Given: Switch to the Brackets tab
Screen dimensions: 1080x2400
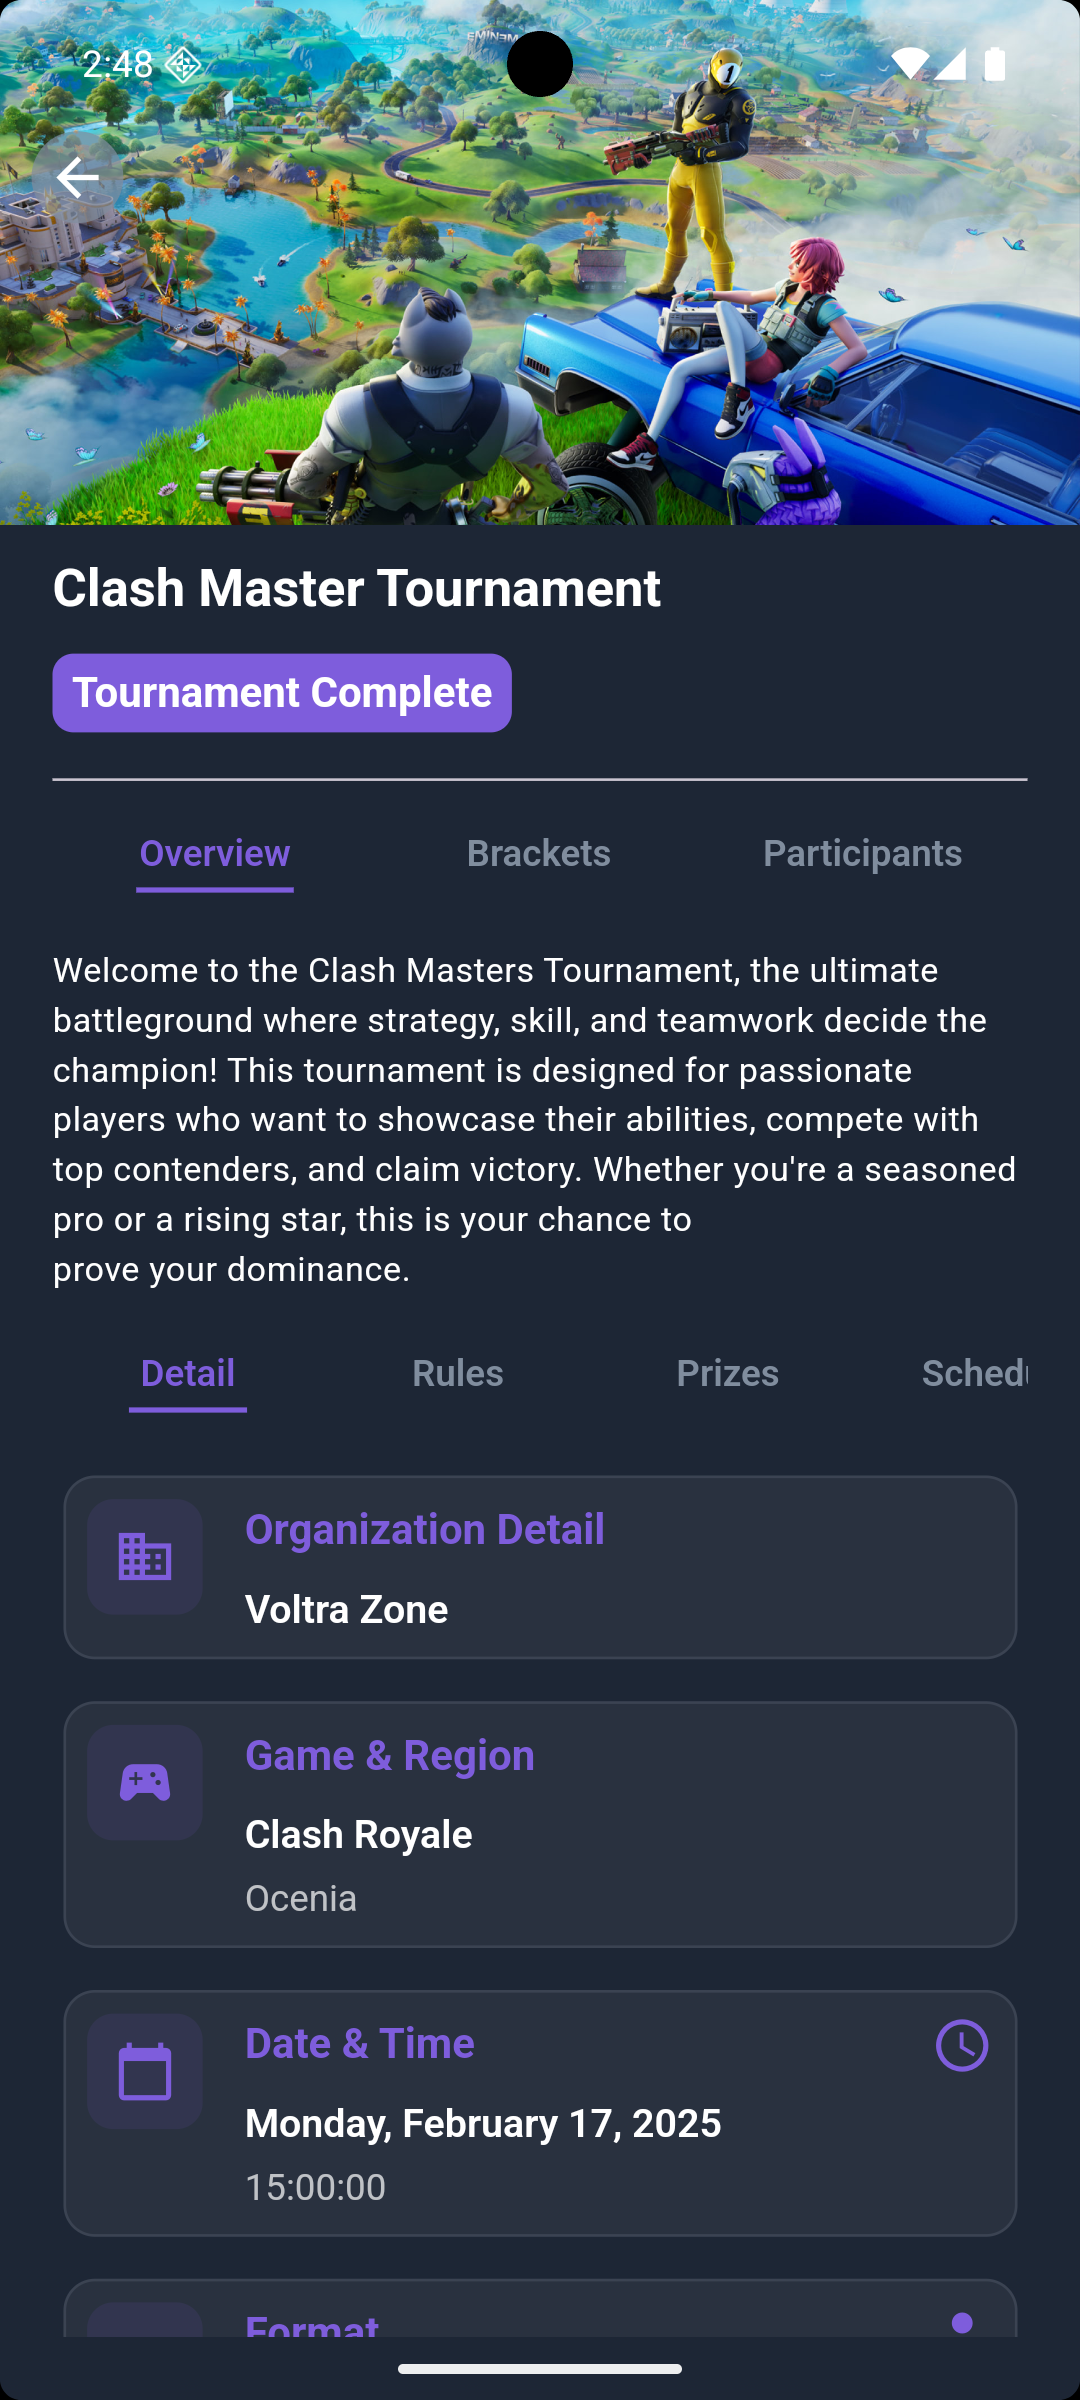Looking at the screenshot, I should [x=539, y=853].
